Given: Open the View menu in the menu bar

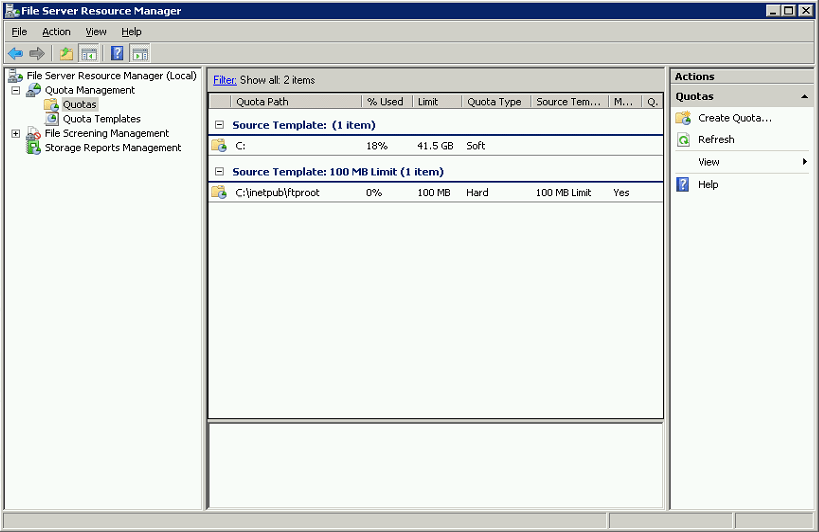Looking at the screenshot, I should pos(96,32).
